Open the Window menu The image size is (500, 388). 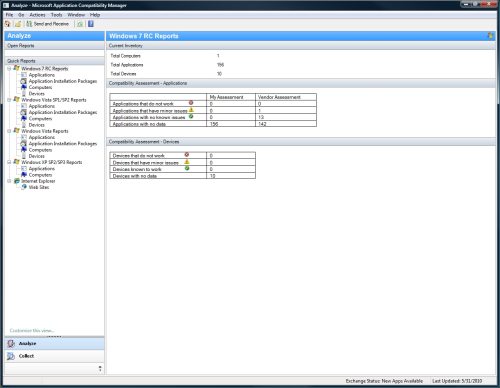(x=76, y=15)
